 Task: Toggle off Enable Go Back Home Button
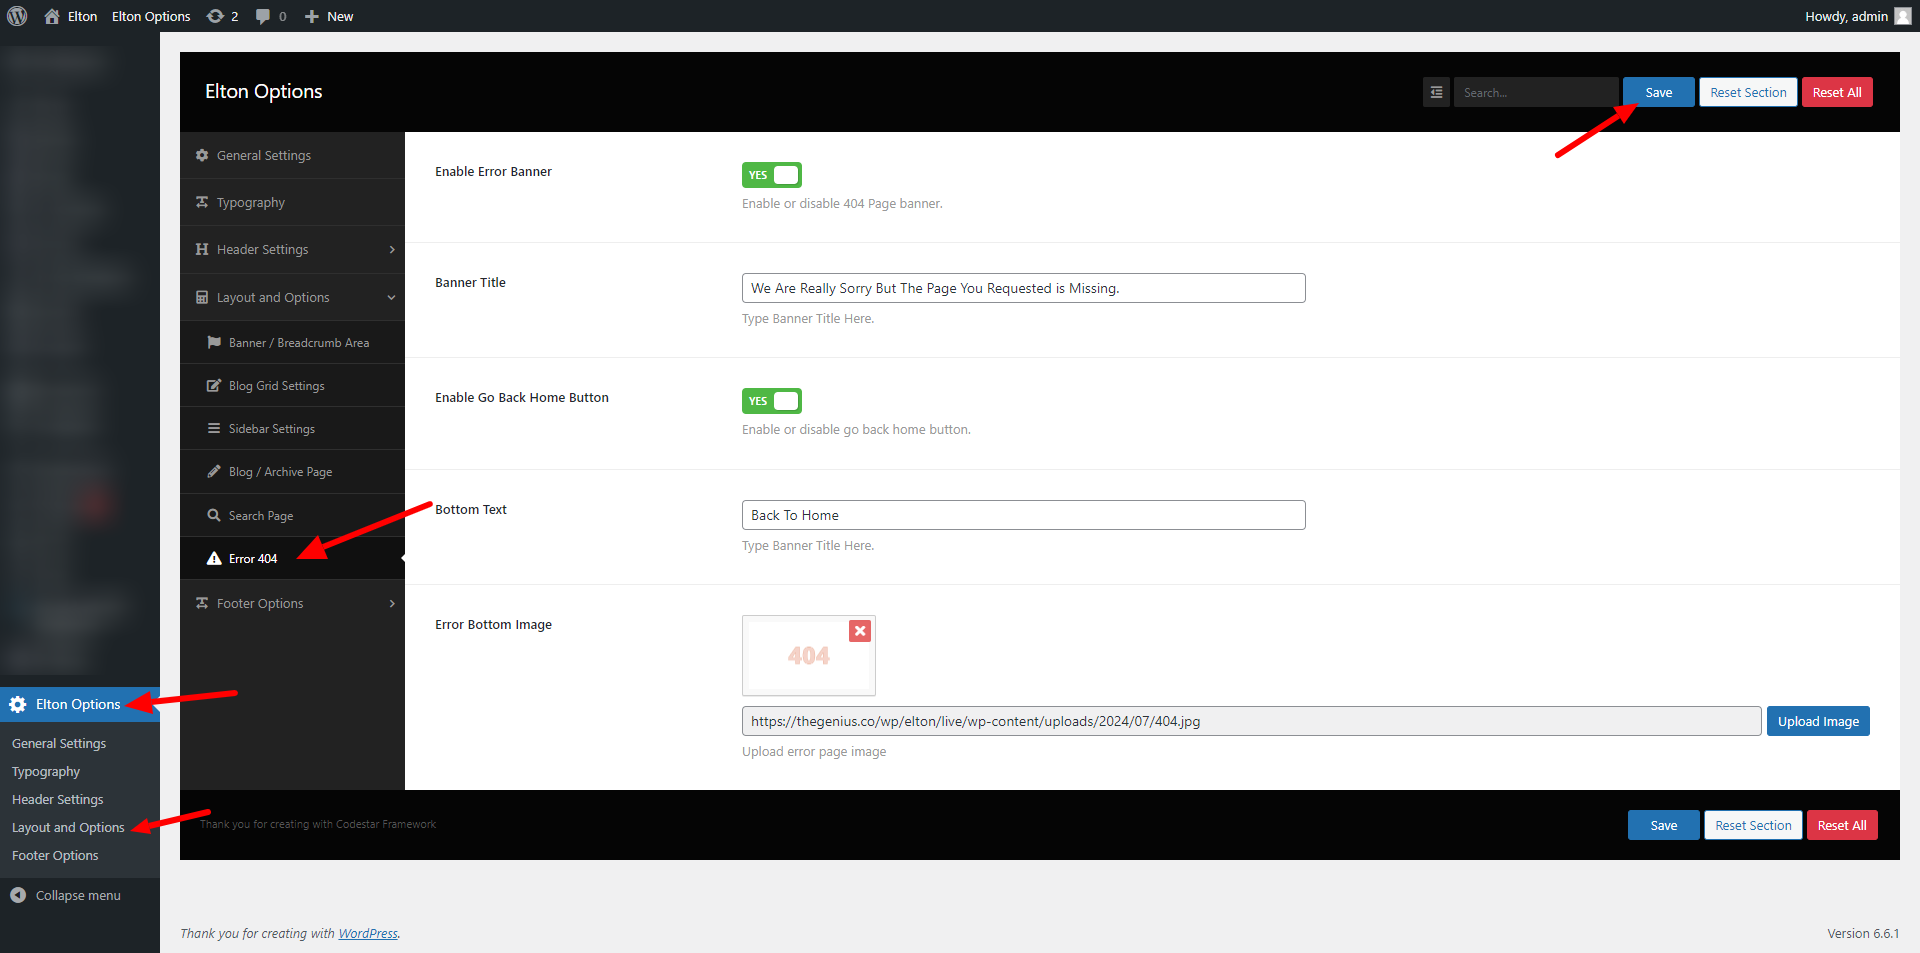[x=771, y=401]
